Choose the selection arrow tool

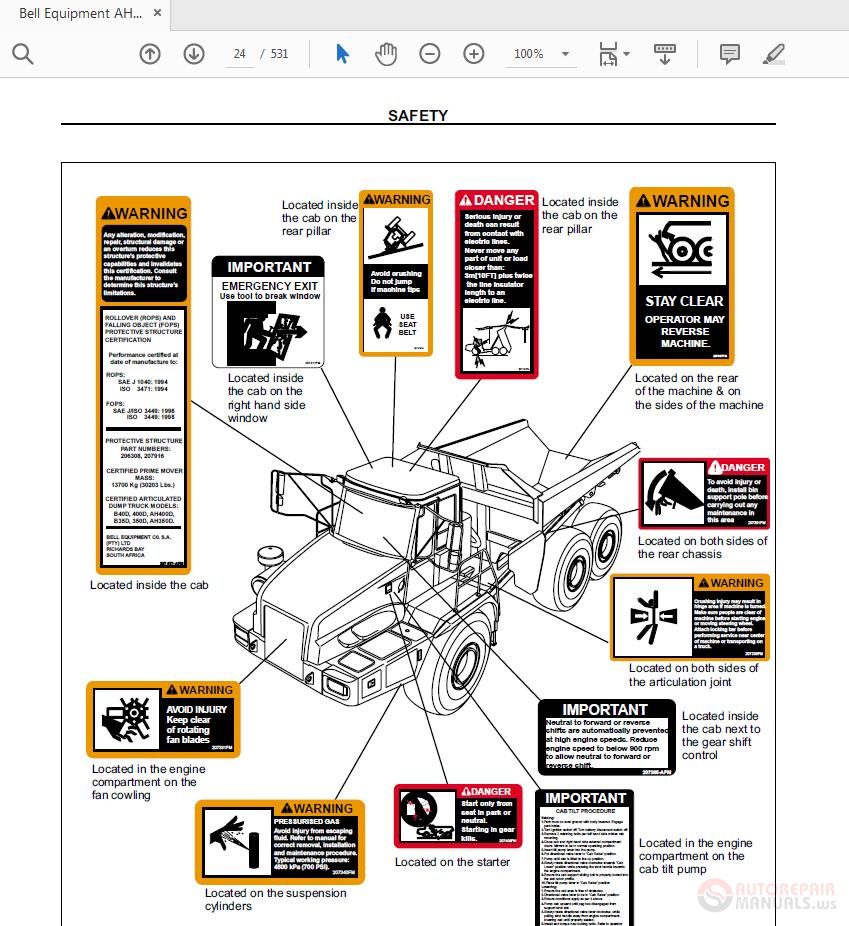click(342, 54)
